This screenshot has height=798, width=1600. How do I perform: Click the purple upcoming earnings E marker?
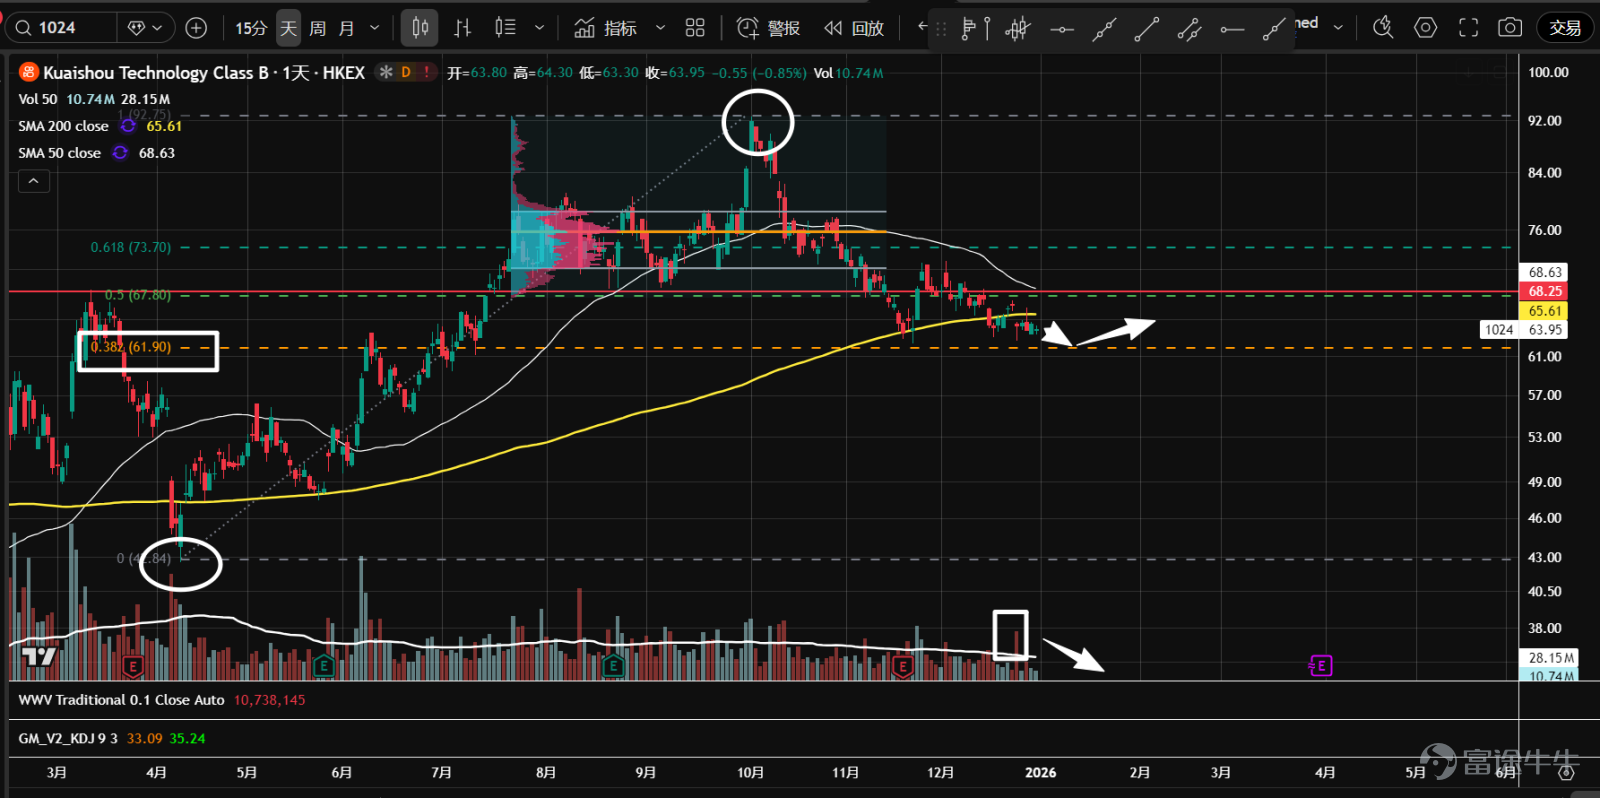1321,665
